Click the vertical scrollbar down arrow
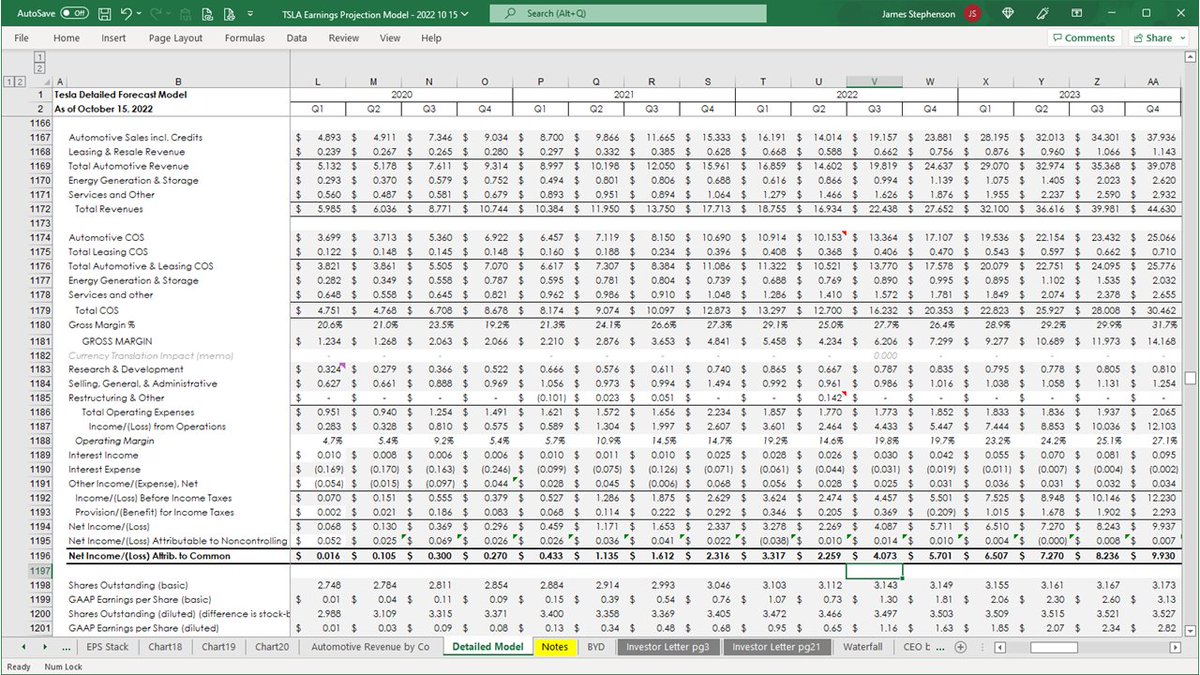The image size is (1200, 675). (x=1190, y=629)
